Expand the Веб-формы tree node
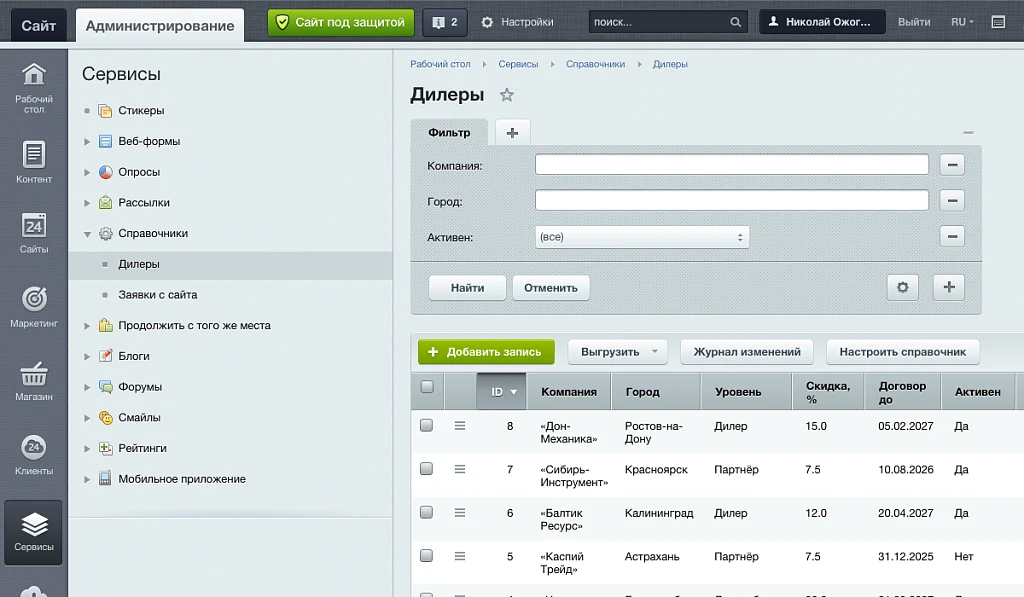Screen dimensions: 1024x597 click(x=87, y=141)
